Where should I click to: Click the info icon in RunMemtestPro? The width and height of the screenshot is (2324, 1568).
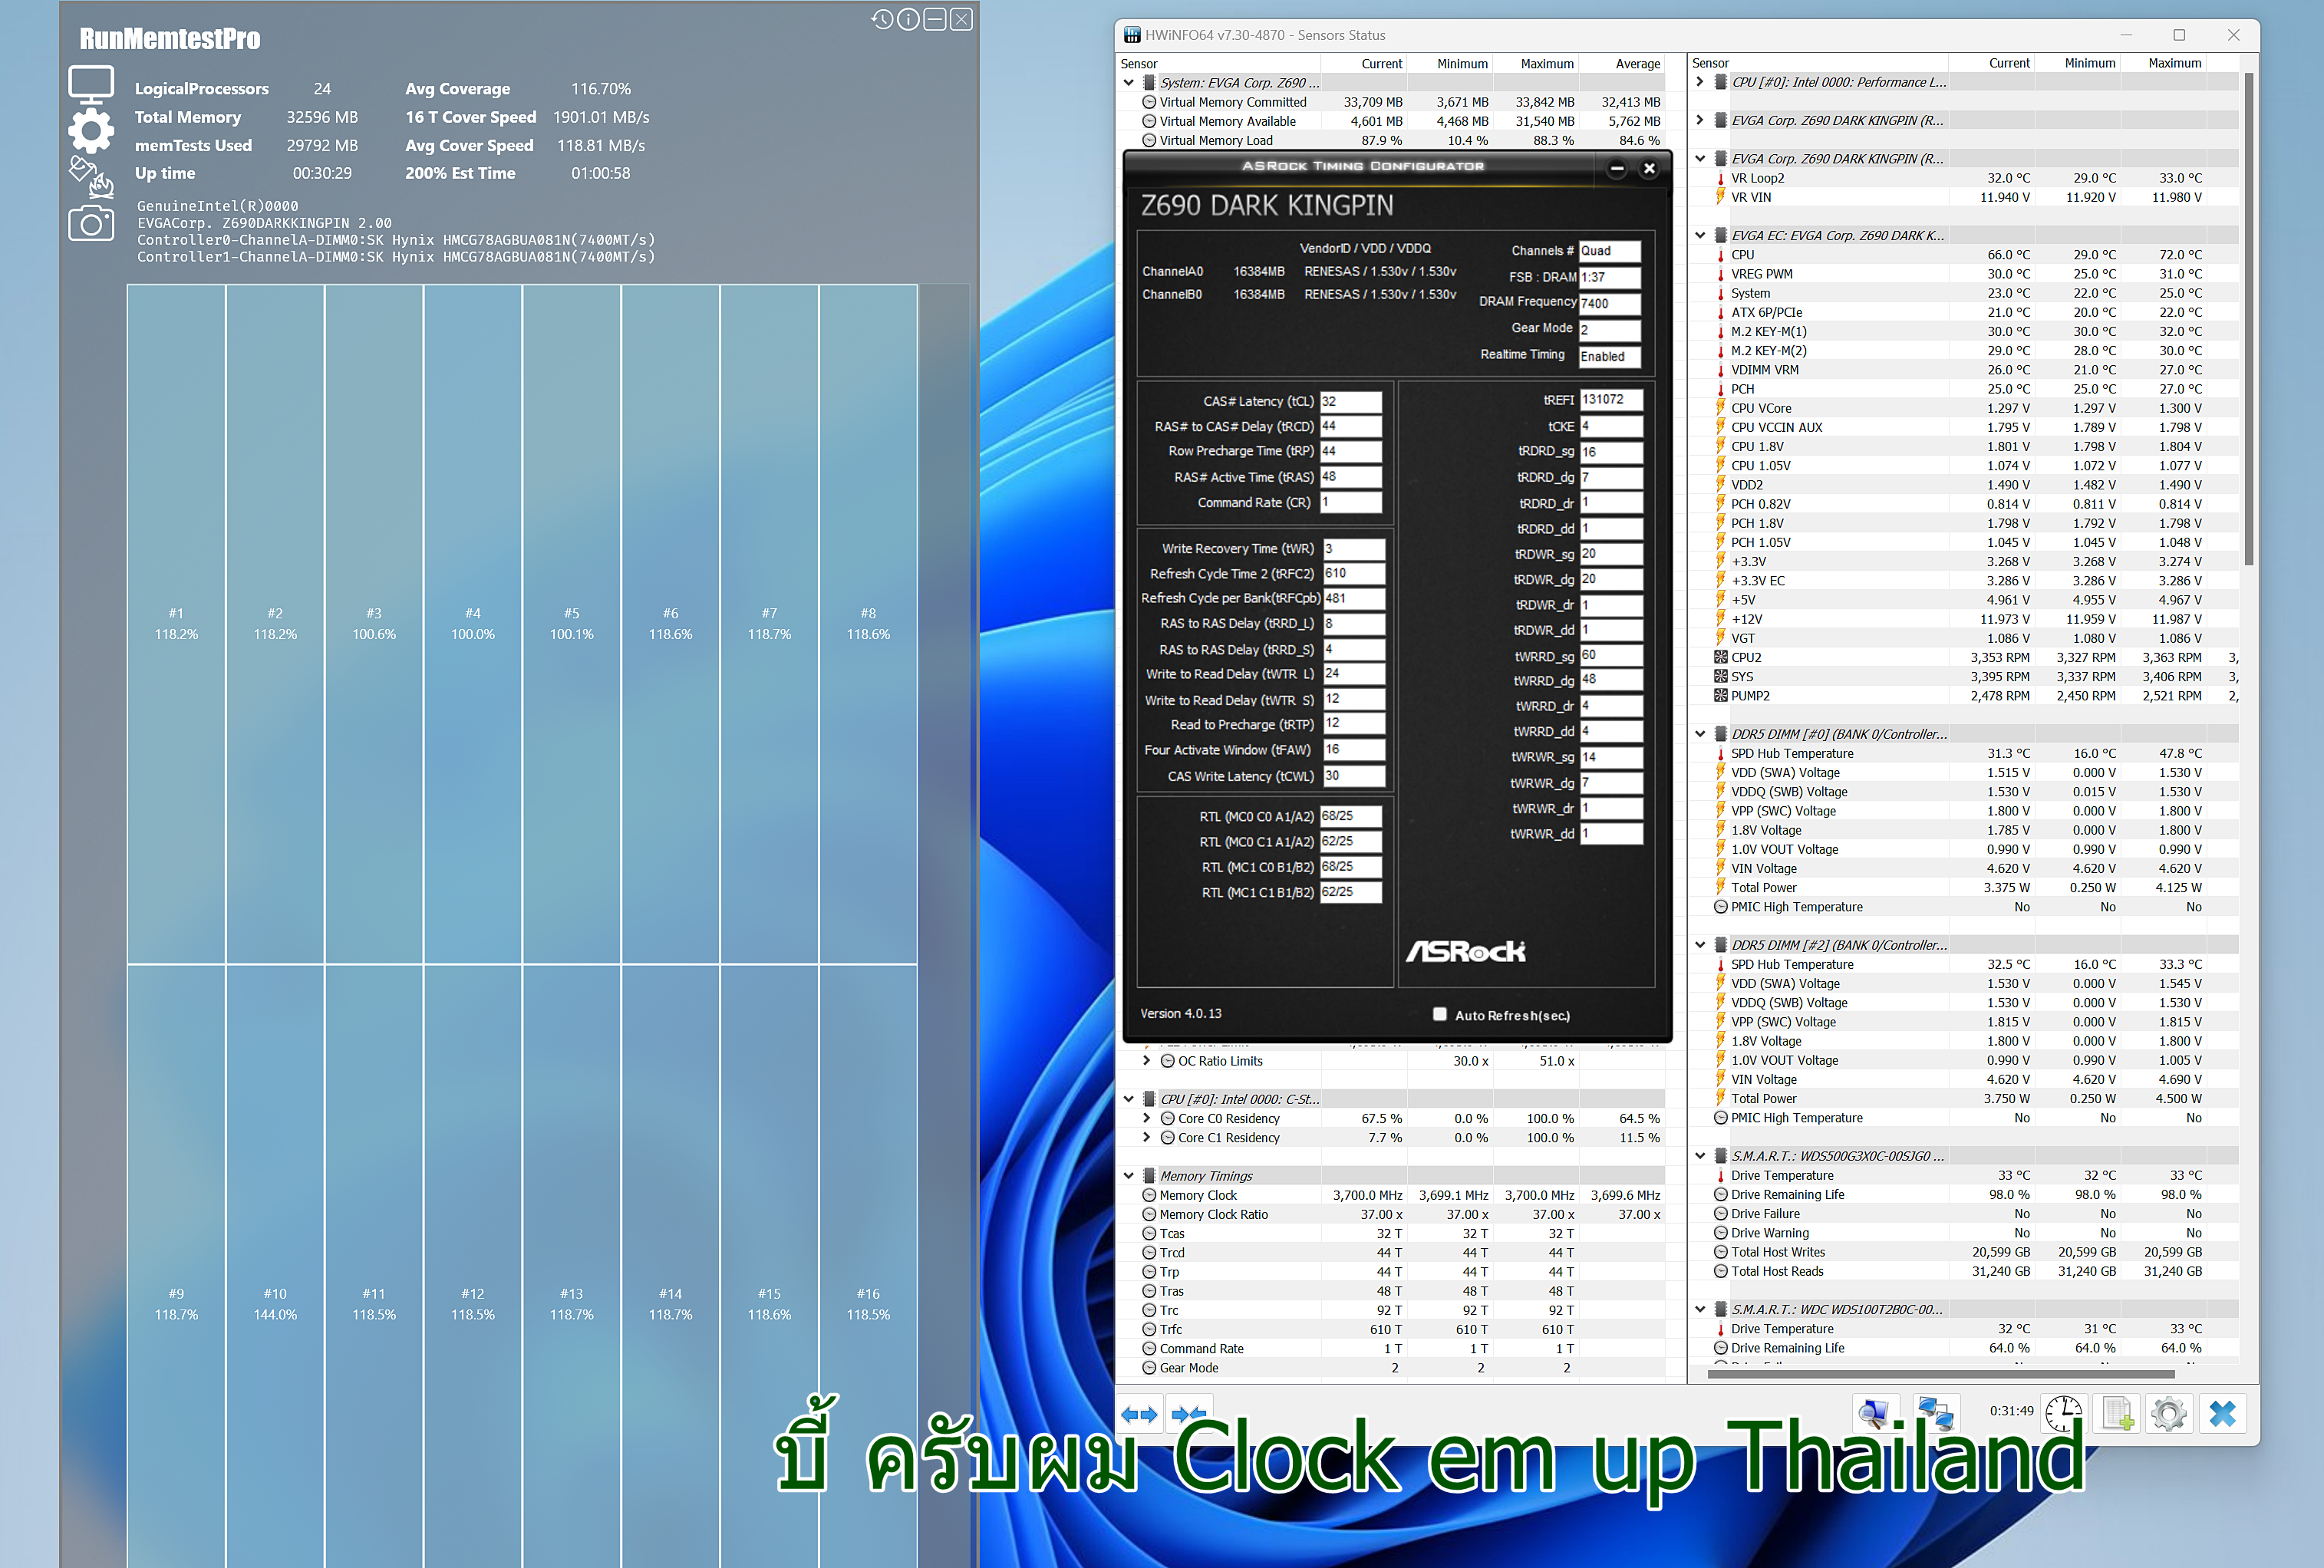pos(908,19)
